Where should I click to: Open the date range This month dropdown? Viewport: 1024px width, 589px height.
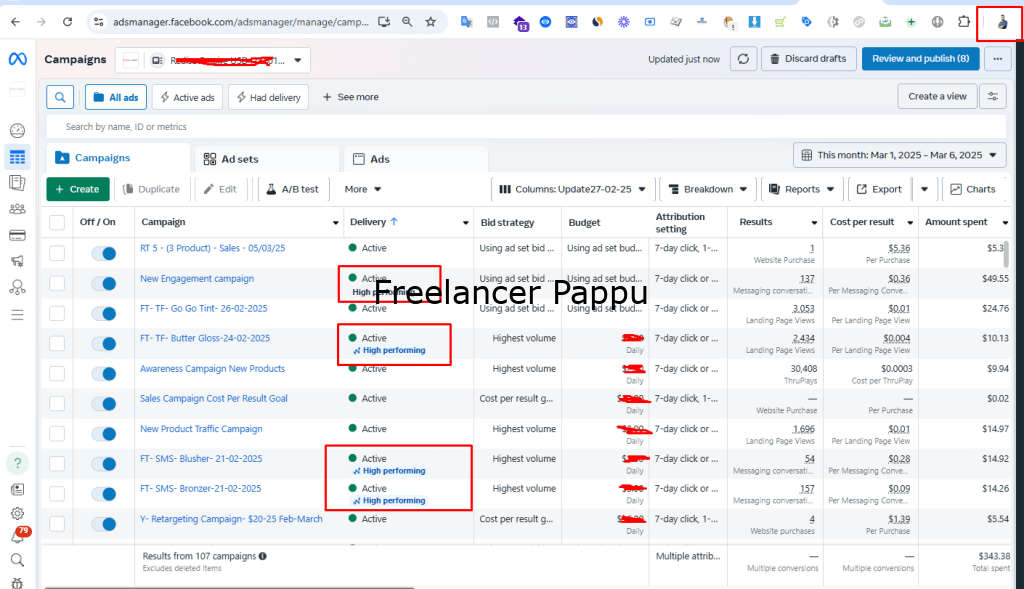pos(899,155)
